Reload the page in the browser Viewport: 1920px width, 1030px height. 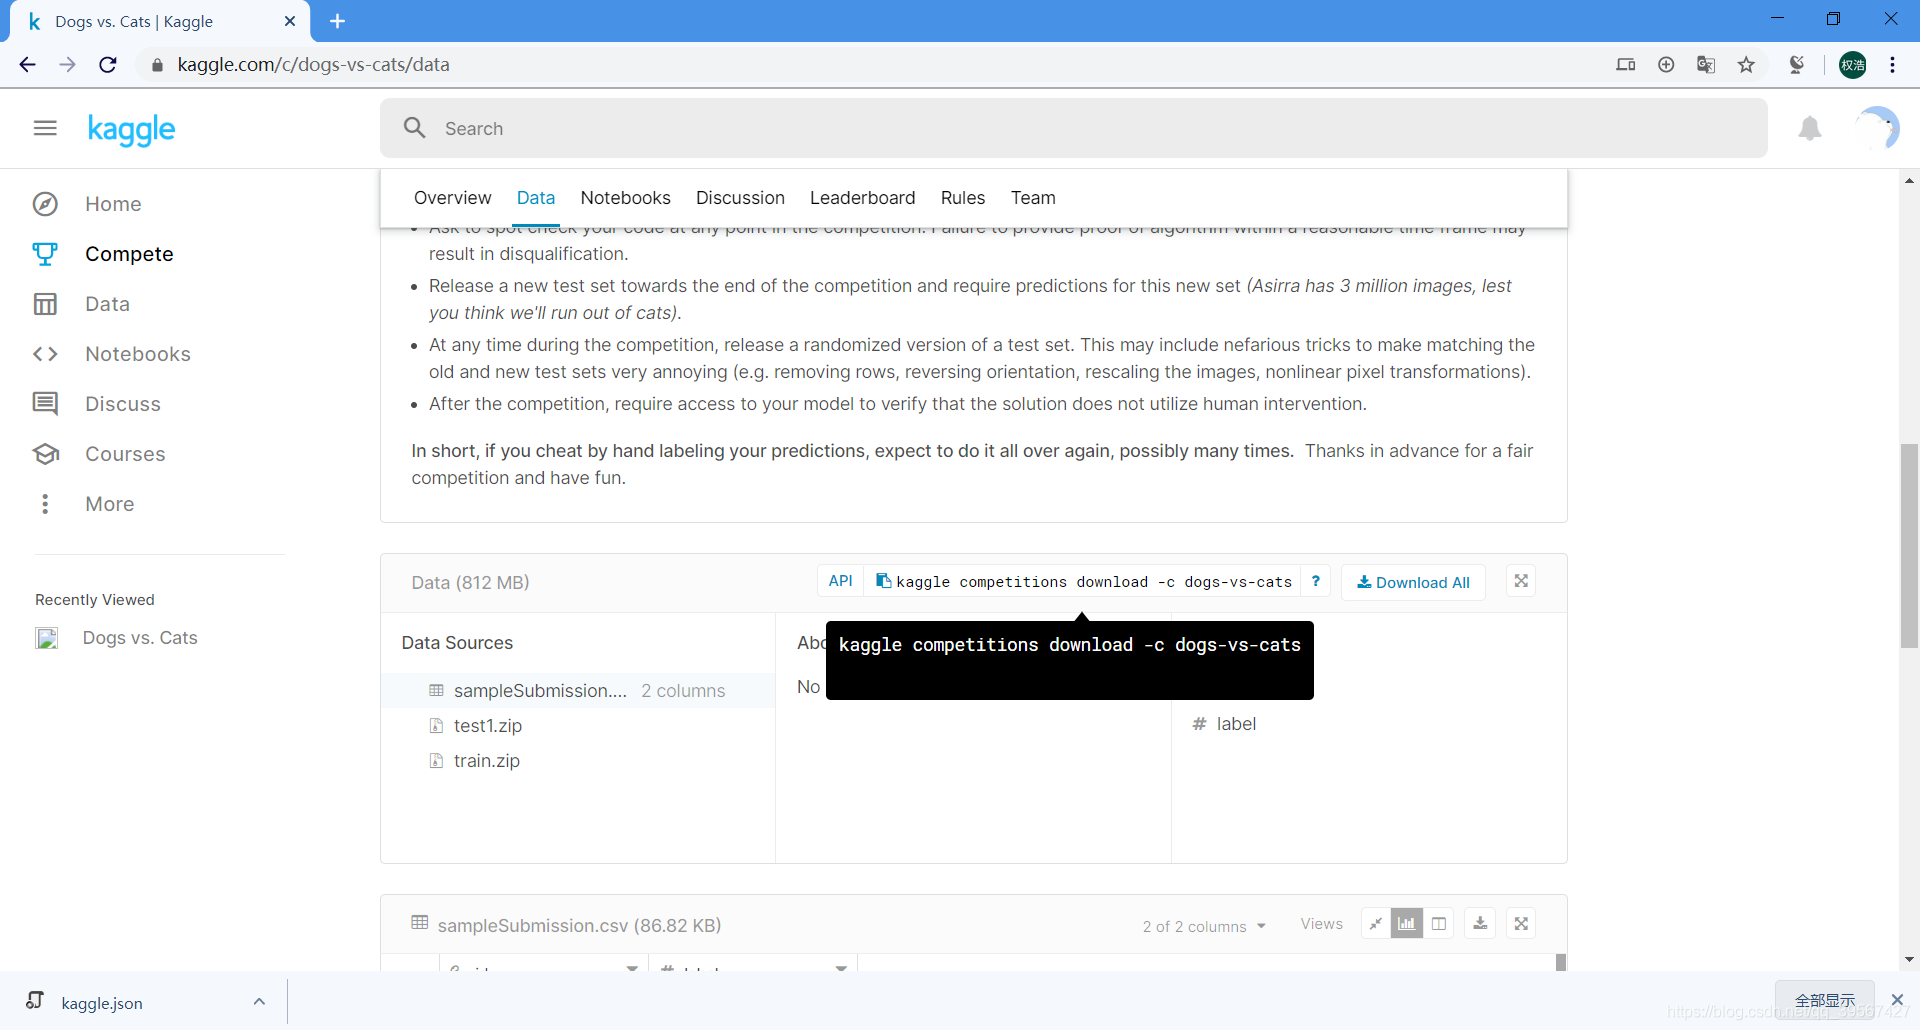[x=108, y=65]
